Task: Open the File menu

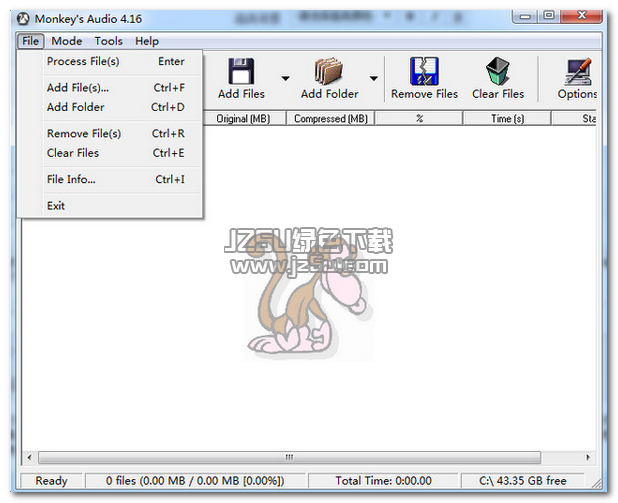Action: (30, 41)
